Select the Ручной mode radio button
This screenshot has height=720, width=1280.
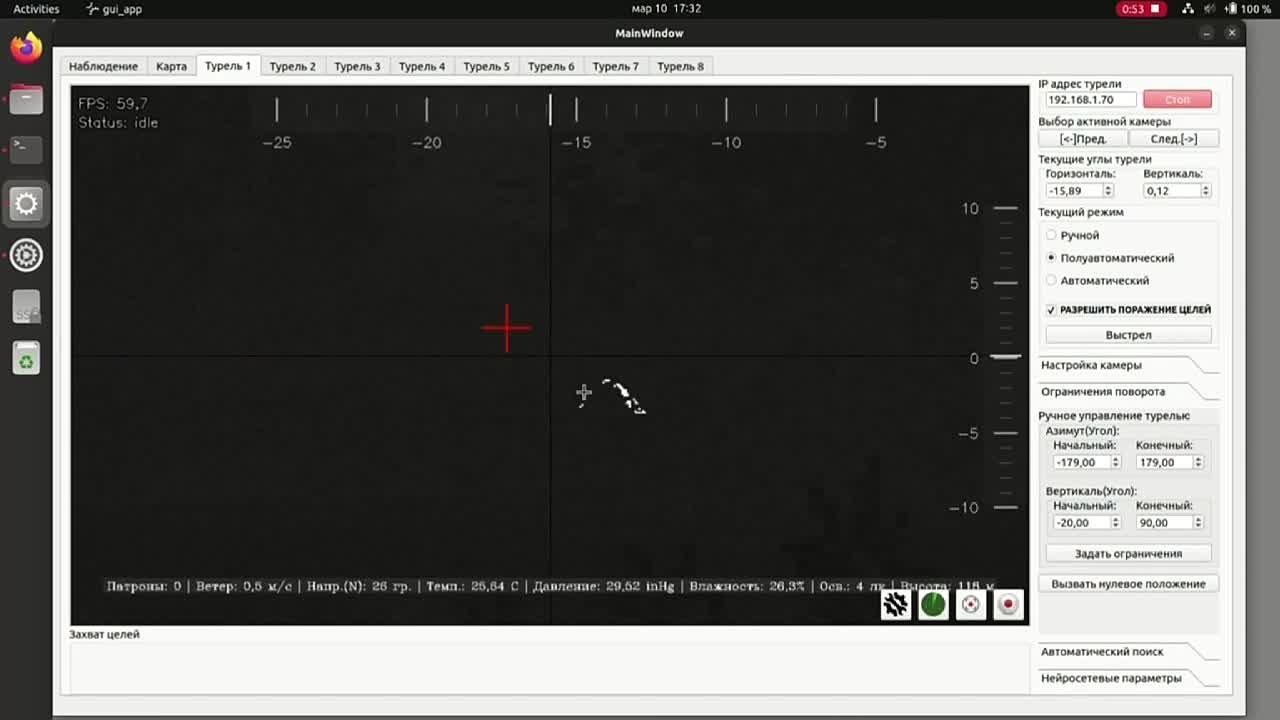click(x=1051, y=235)
